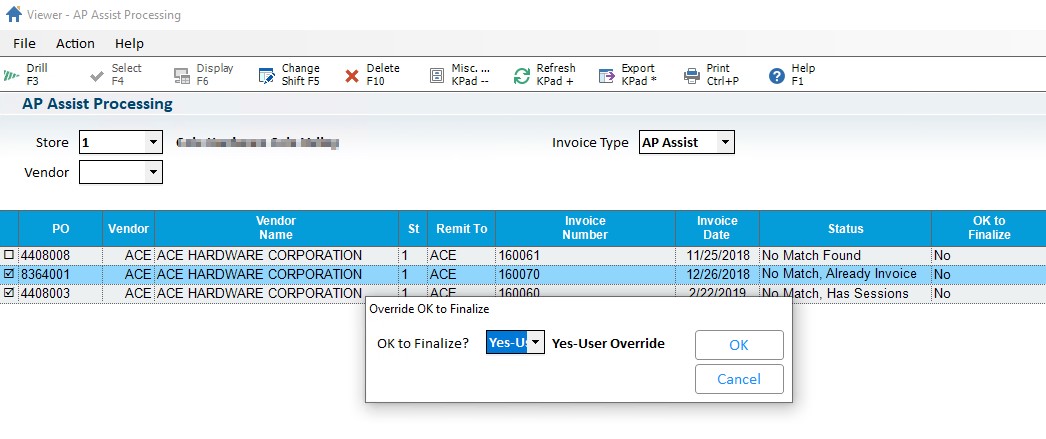Click OK in the override dialog
Viewport: 1046px width, 439px height.
click(x=738, y=344)
